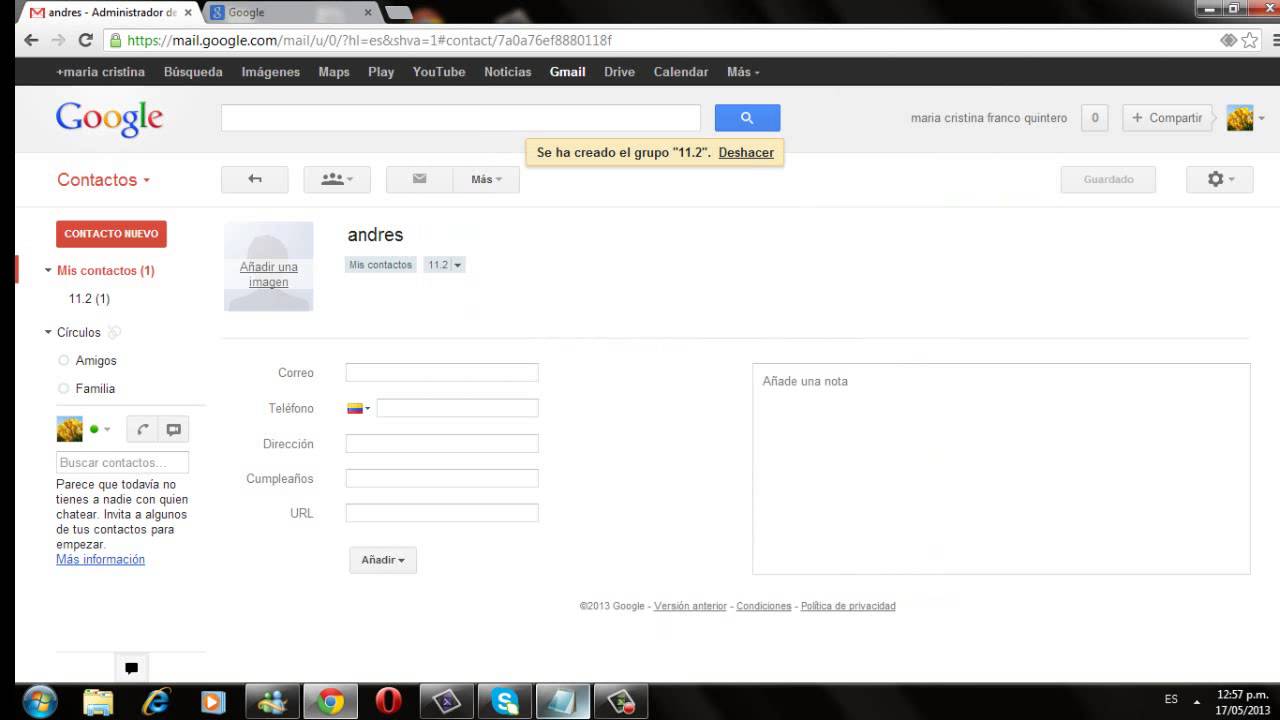Open Búsqueda in Google bar
Screen dimensions: 1280x720
click(x=193, y=72)
